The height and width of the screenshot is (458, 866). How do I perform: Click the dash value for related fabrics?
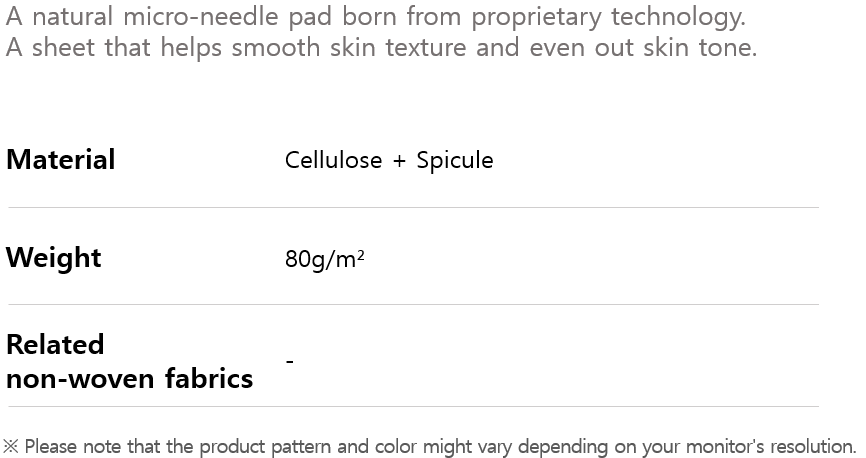click(x=289, y=361)
